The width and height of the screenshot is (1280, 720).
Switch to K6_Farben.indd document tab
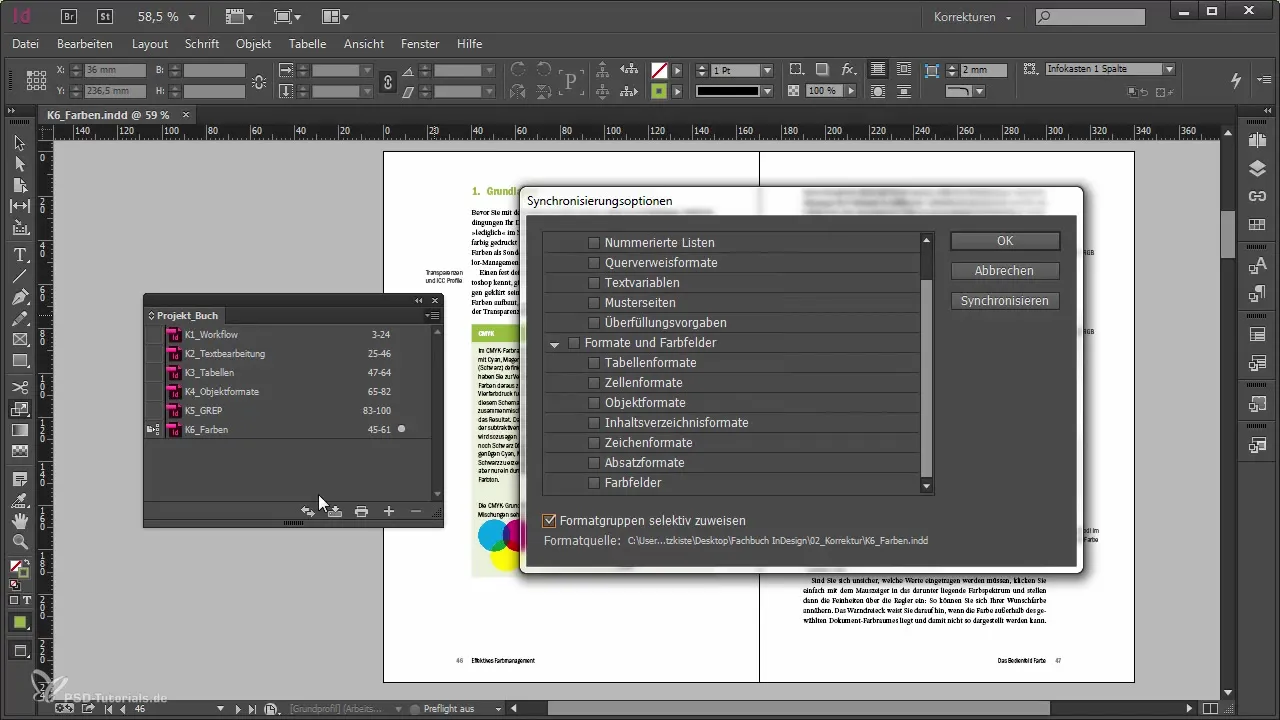point(108,115)
